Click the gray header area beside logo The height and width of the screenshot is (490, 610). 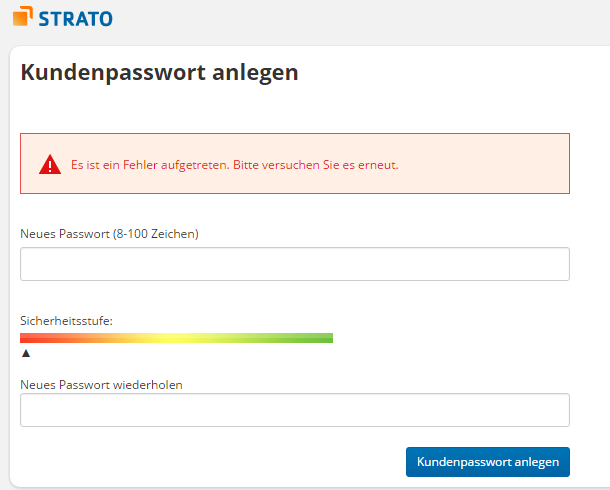[x=350, y=19]
